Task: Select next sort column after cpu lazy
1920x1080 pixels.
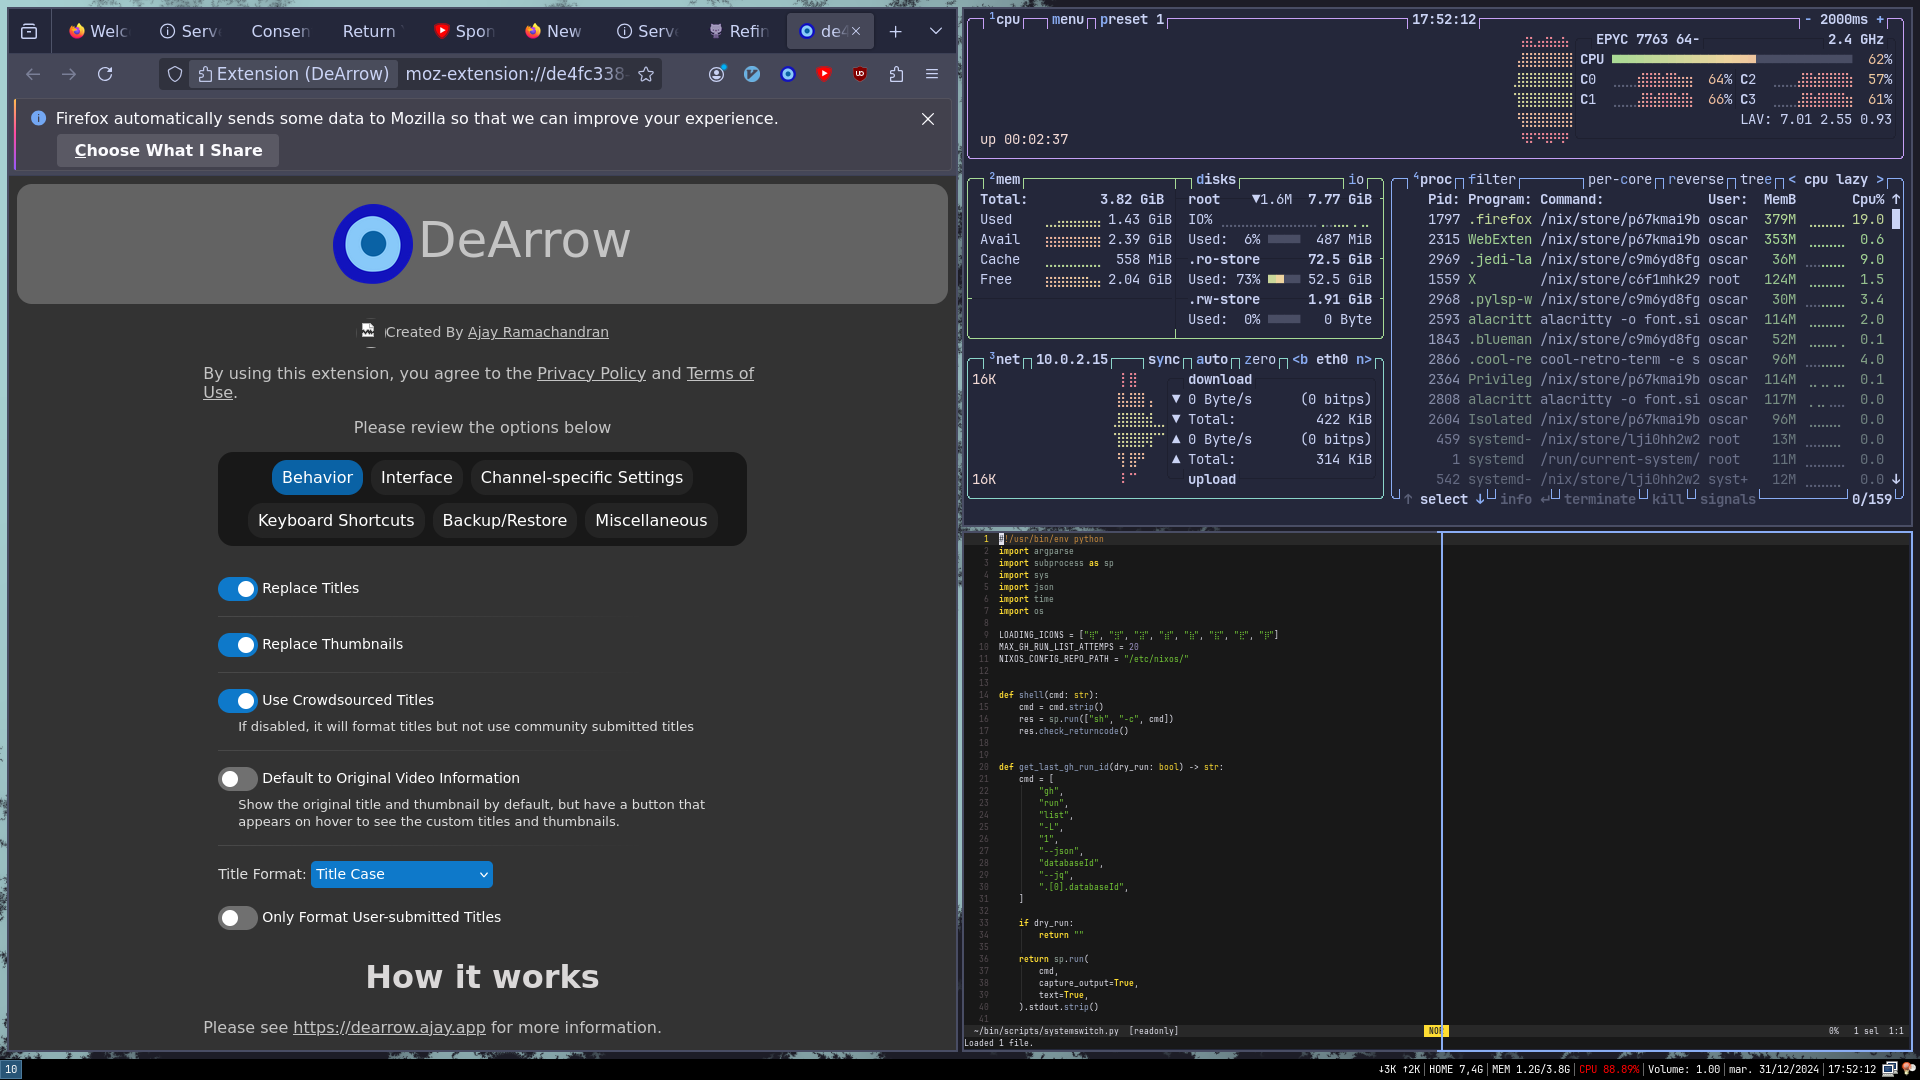Action: 1880,179
